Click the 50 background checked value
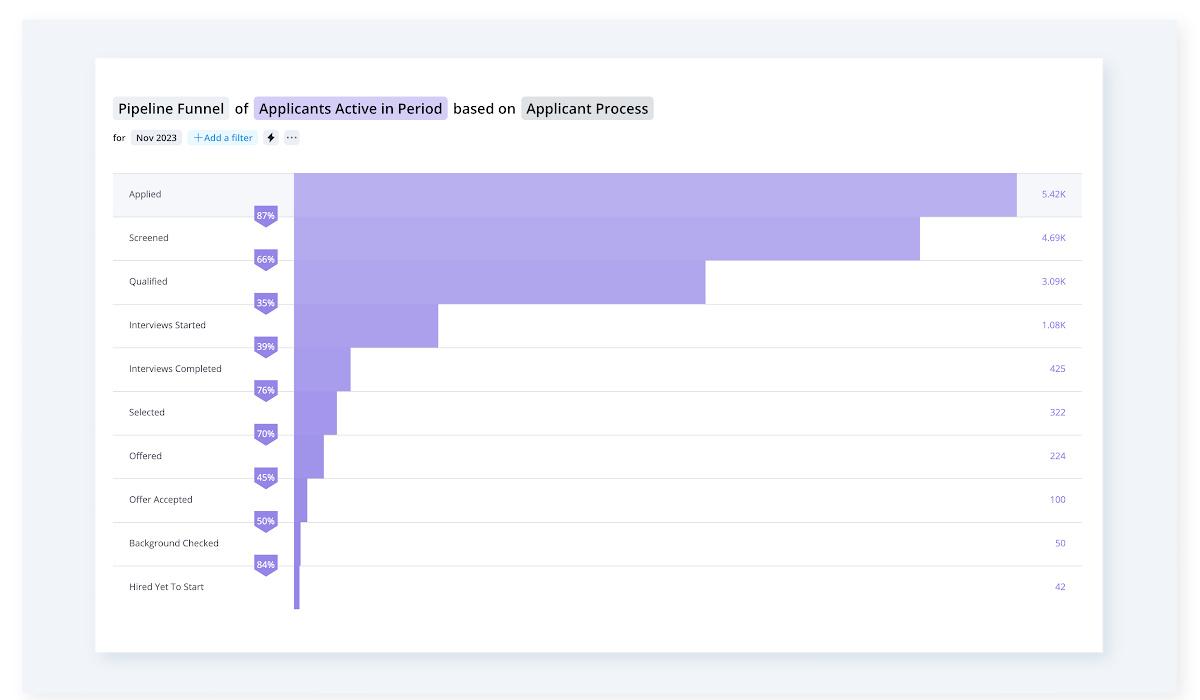Screen dimensions: 1200x700 [x=1060, y=543]
